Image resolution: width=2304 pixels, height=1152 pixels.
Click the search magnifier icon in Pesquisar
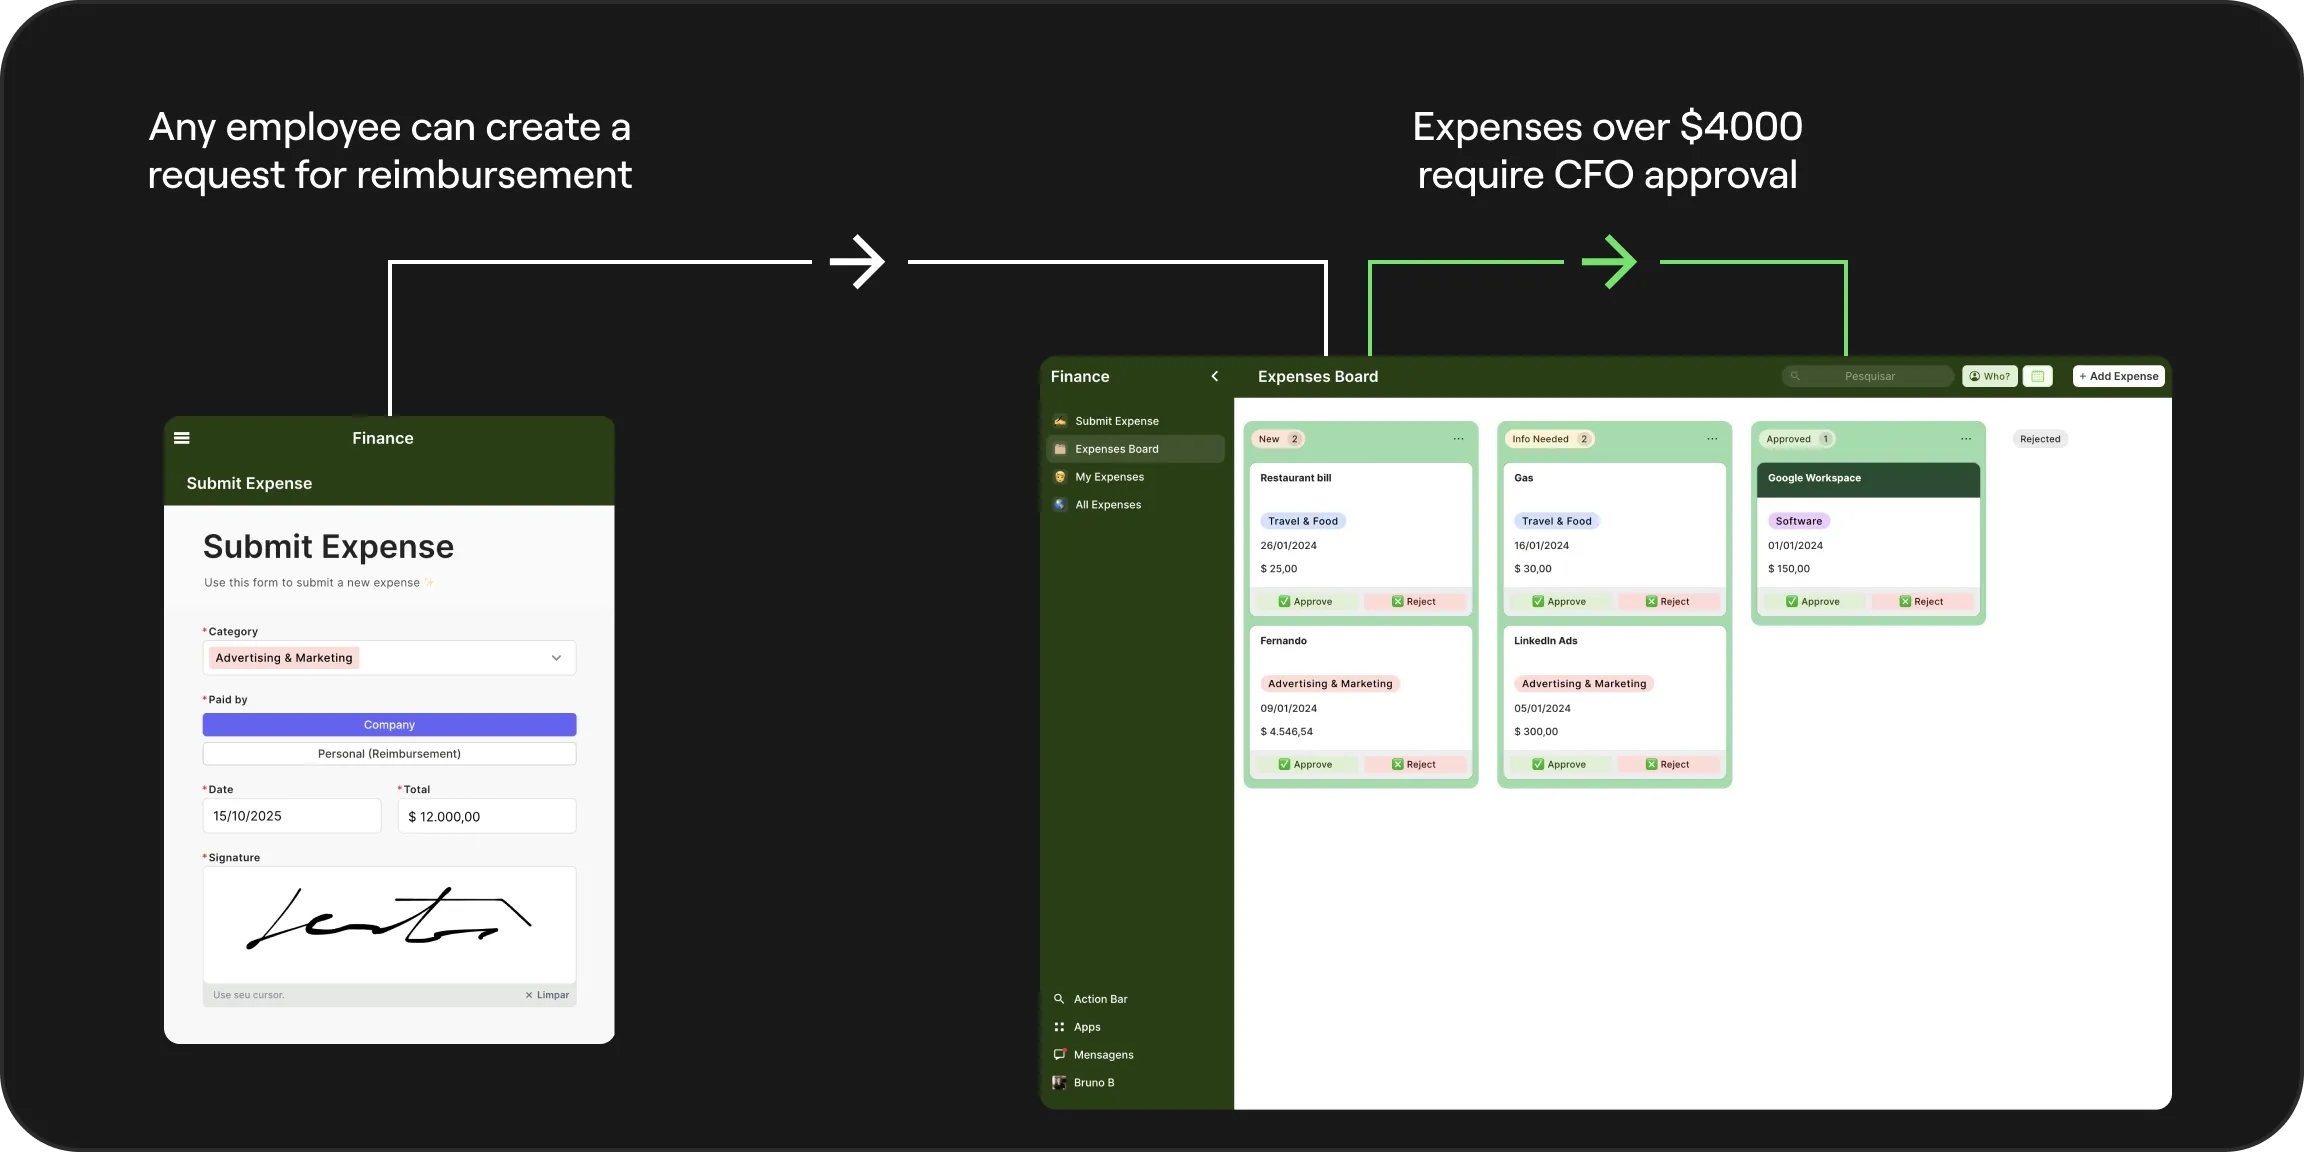coord(1795,376)
